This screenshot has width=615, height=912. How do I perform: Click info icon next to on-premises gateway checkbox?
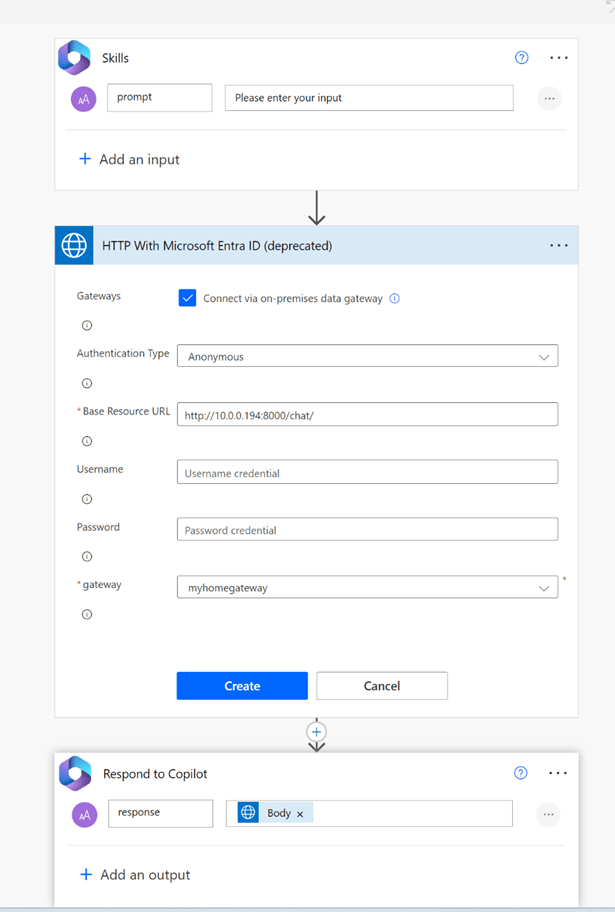(x=394, y=298)
